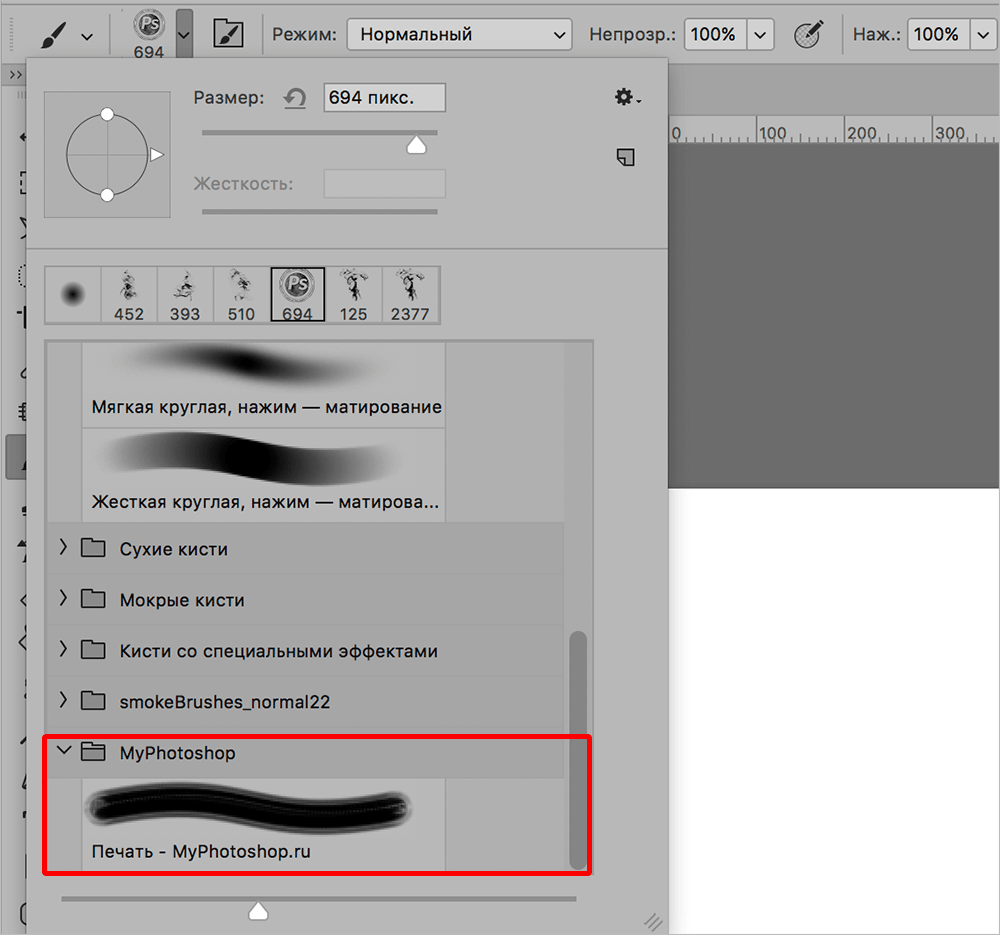Image resolution: width=1000 pixels, height=935 pixels.
Task: Select the 2377 recent brush thumbnail
Action: [410, 295]
